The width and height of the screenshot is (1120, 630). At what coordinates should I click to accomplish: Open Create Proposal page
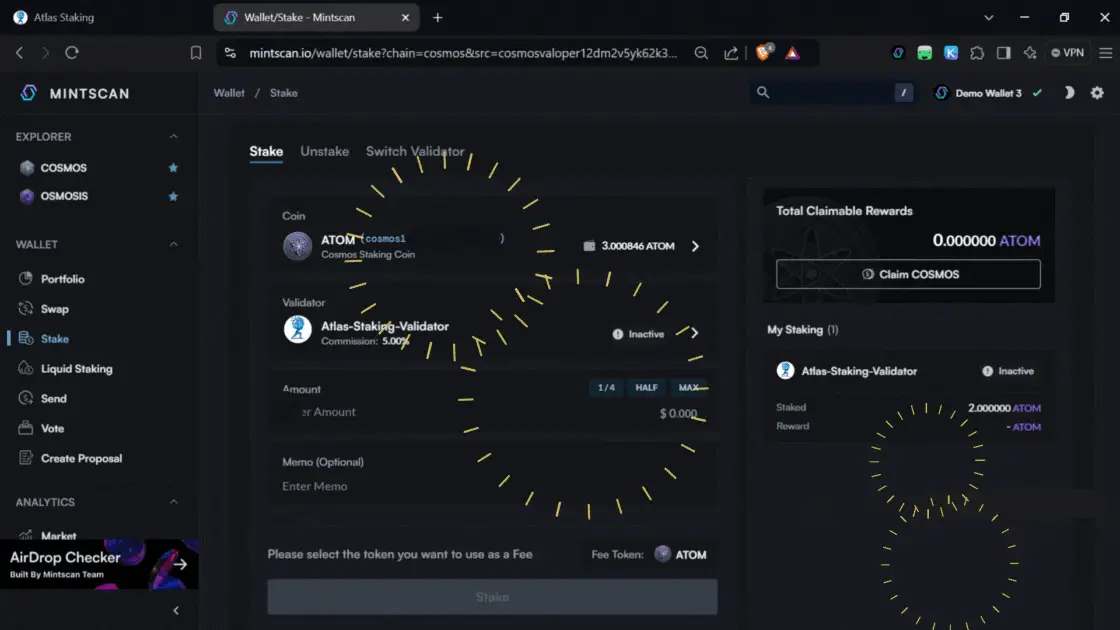point(81,458)
